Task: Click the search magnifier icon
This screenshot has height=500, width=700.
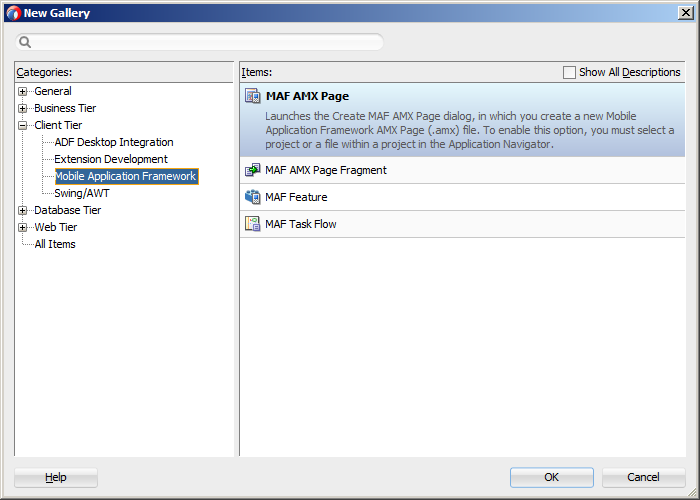Action: [25, 42]
